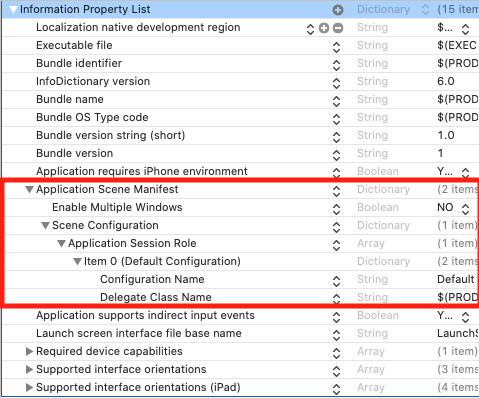Open key stepper for Required device capabilities
This screenshot has height=398, width=479.
point(336,353)
